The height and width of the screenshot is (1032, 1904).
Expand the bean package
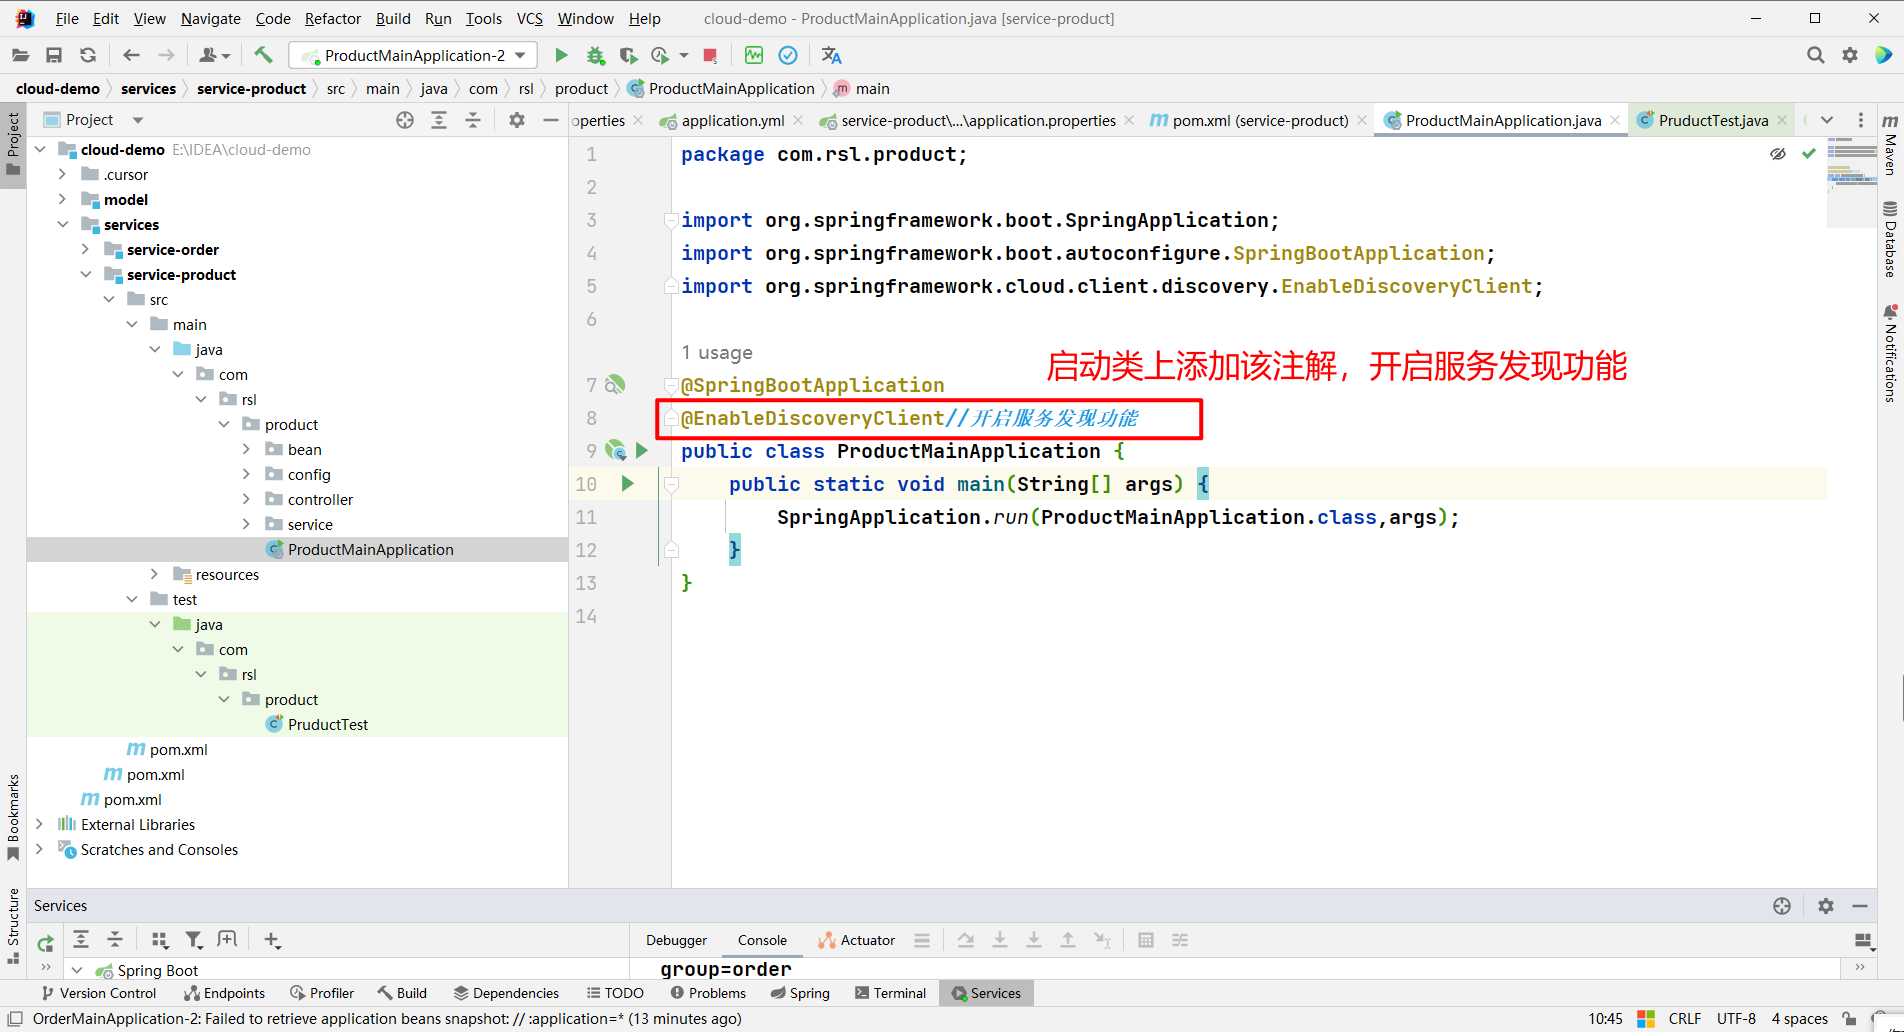(x=247, y=449)
